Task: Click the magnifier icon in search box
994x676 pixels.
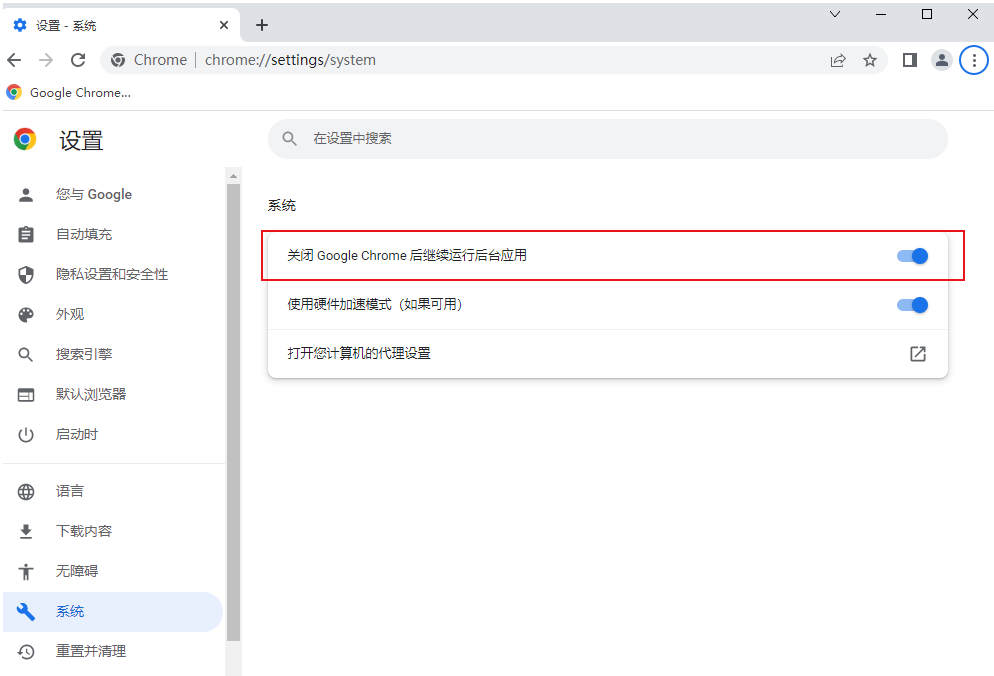Action: pyautogui.click(x=289, y=139)
